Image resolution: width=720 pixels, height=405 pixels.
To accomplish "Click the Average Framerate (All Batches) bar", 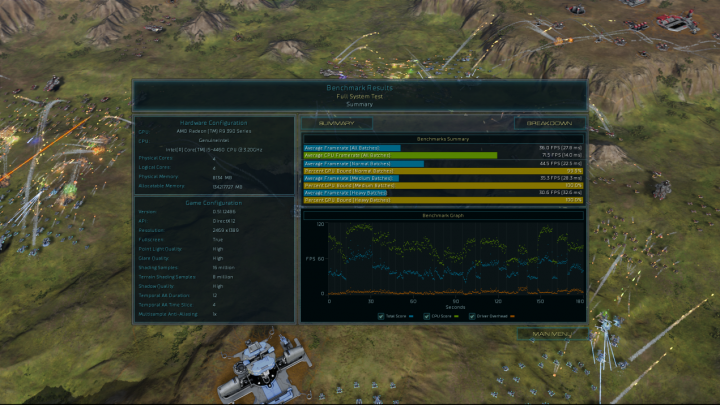I will 352,148.
